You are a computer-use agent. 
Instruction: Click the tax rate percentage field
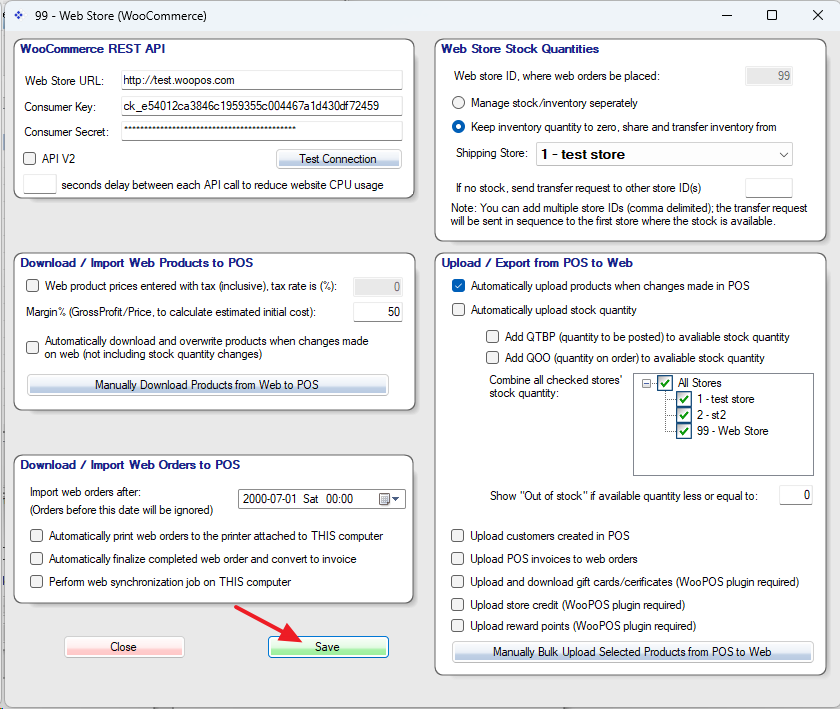378,287
